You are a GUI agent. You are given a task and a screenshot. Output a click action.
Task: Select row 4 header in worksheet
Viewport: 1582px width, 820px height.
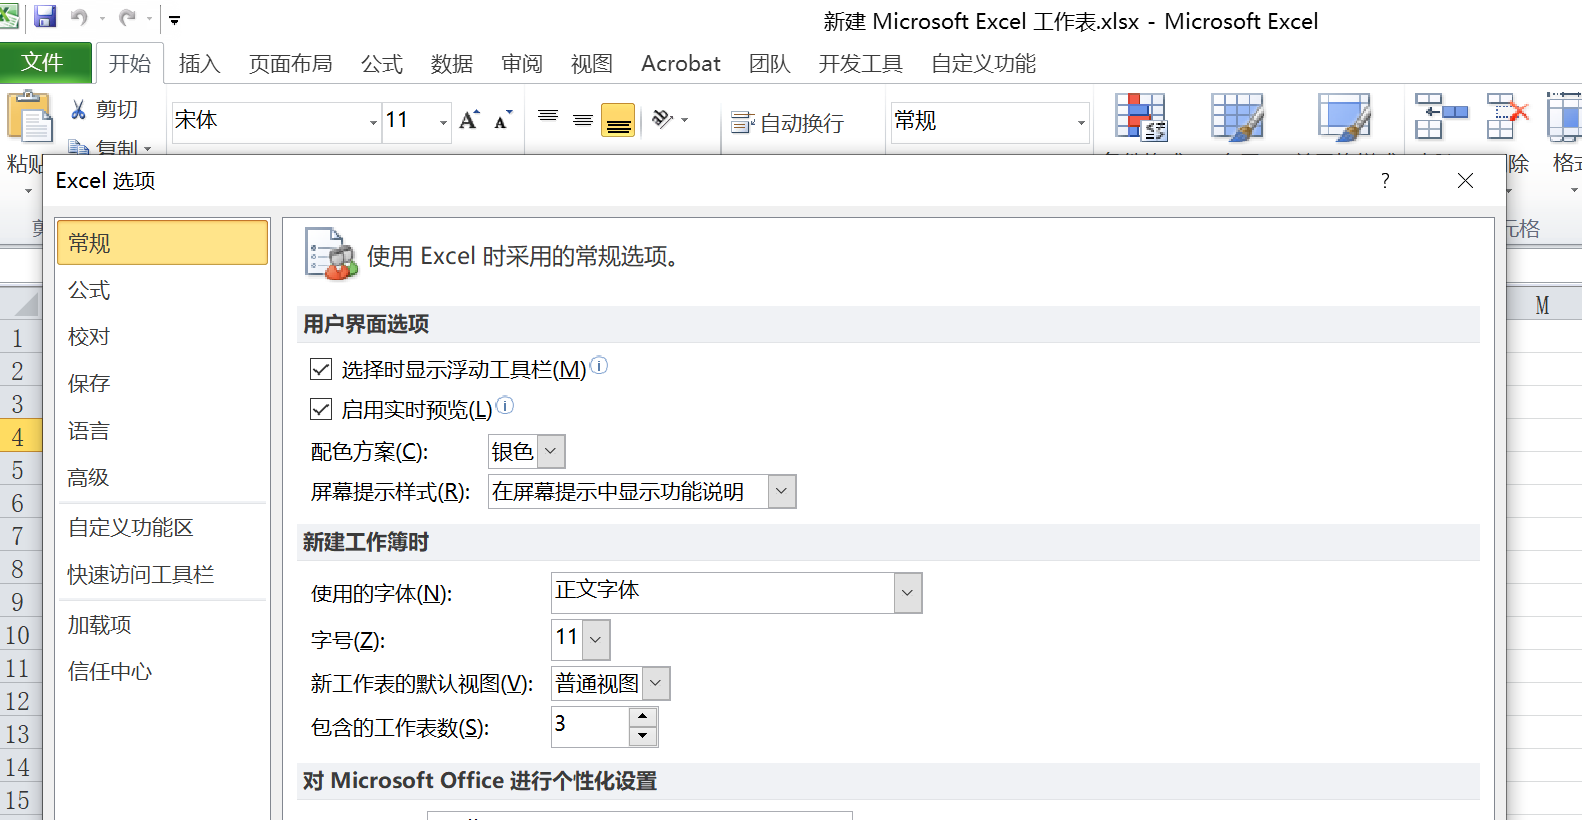(20, 437)
